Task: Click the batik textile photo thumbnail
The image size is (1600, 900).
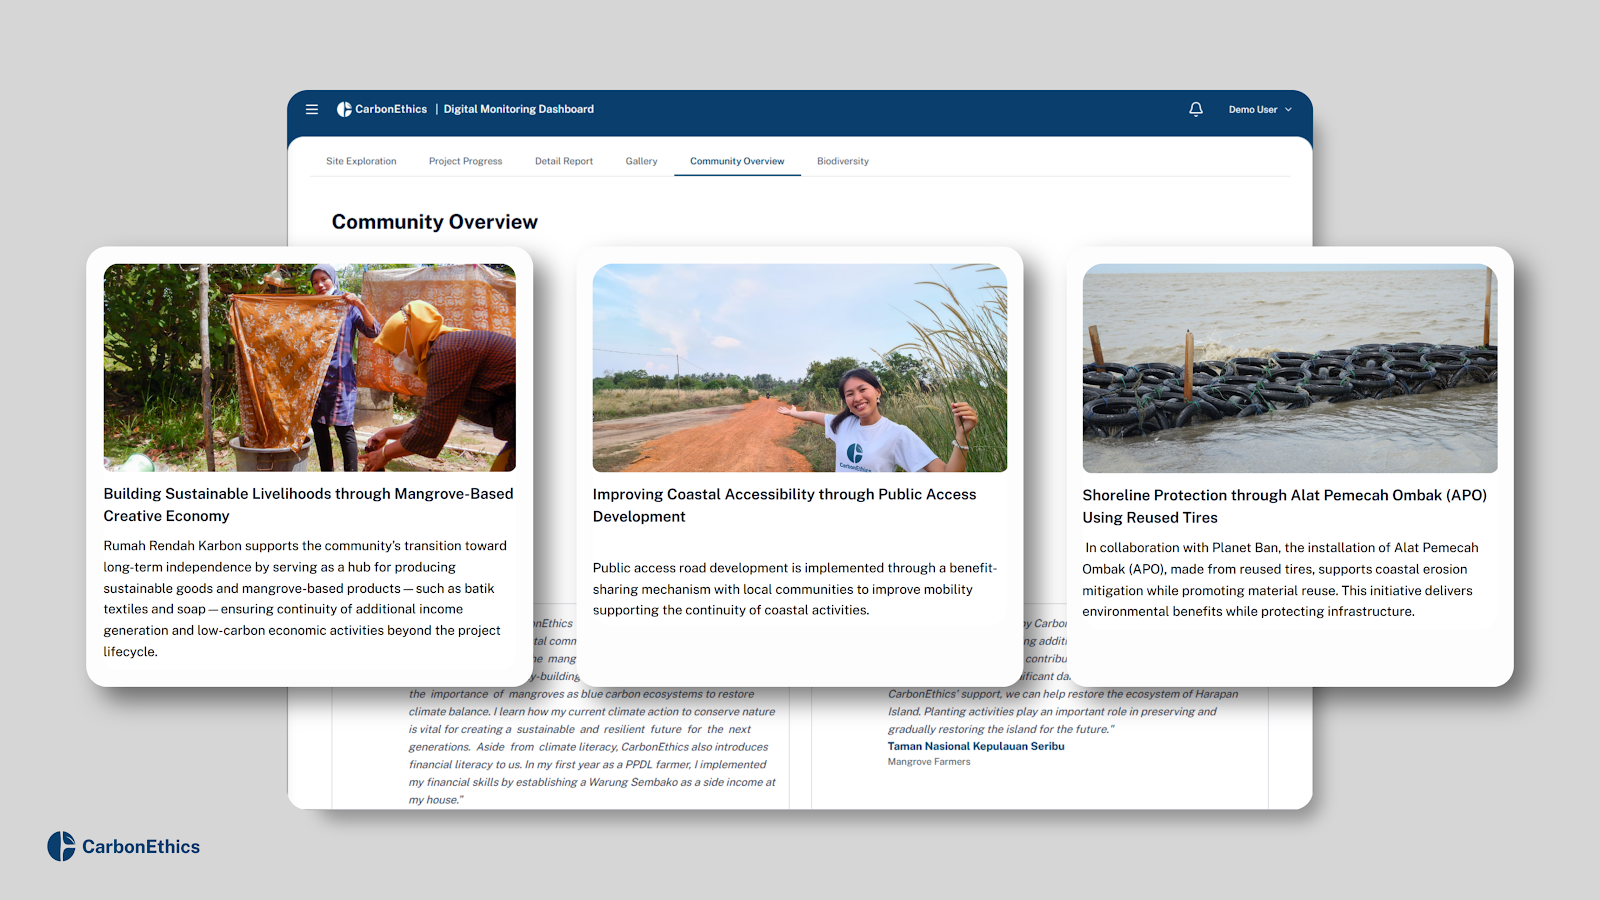Action: tap(310, 368)
